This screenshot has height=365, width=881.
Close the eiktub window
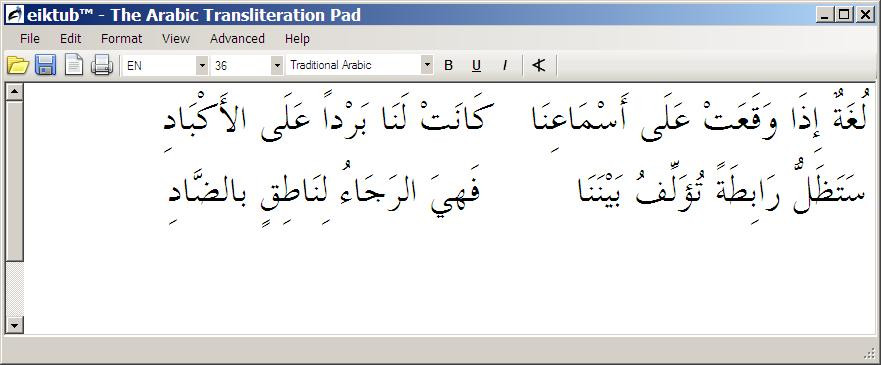tap(865, 15)
